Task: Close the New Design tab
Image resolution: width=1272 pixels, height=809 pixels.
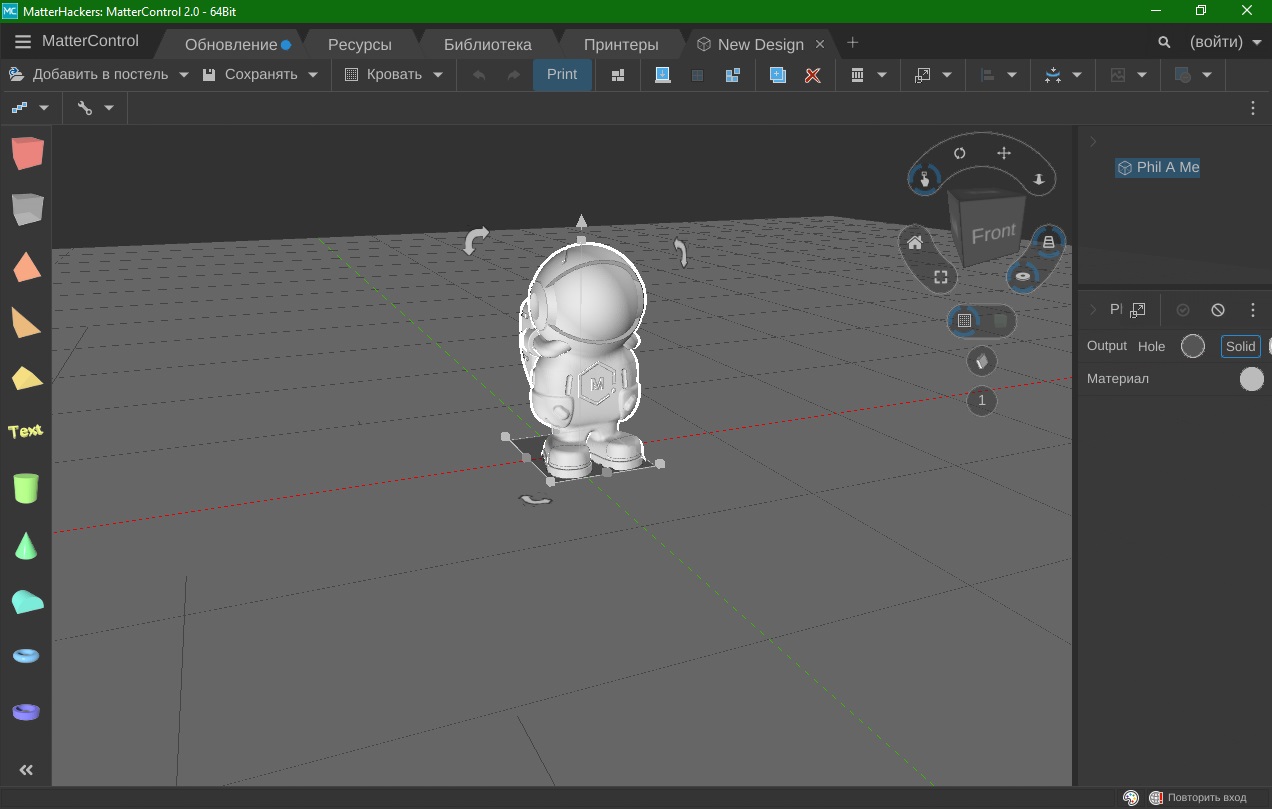Action: click(820, 44)
